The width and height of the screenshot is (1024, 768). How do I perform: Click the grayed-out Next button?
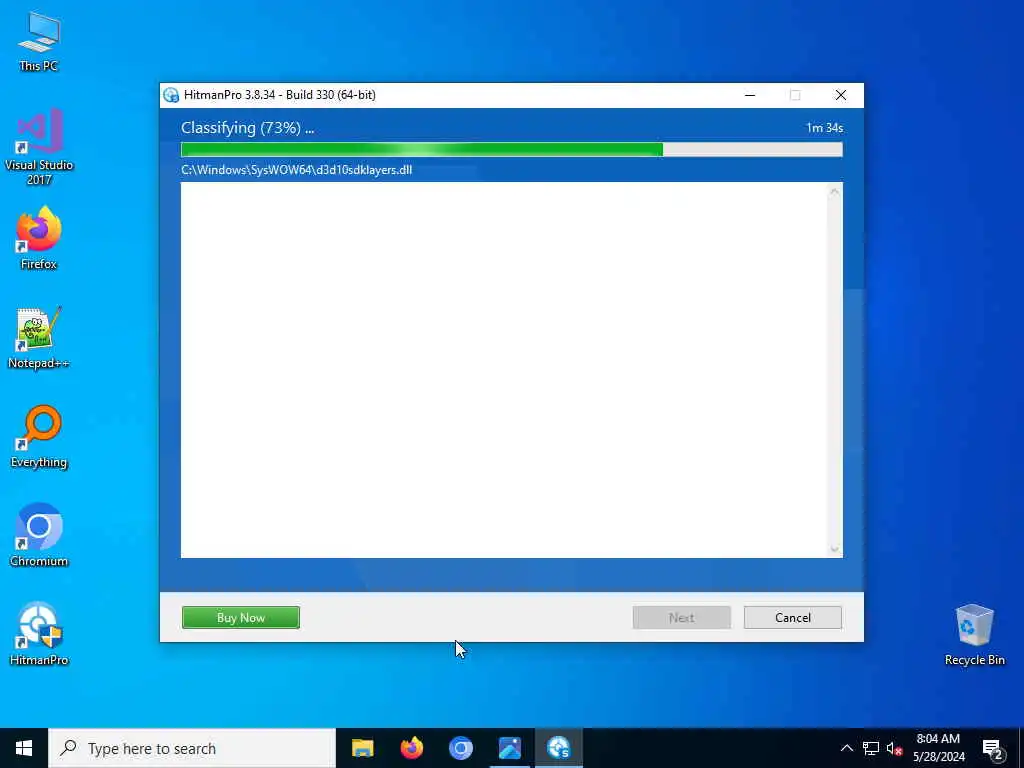point(682,618)
